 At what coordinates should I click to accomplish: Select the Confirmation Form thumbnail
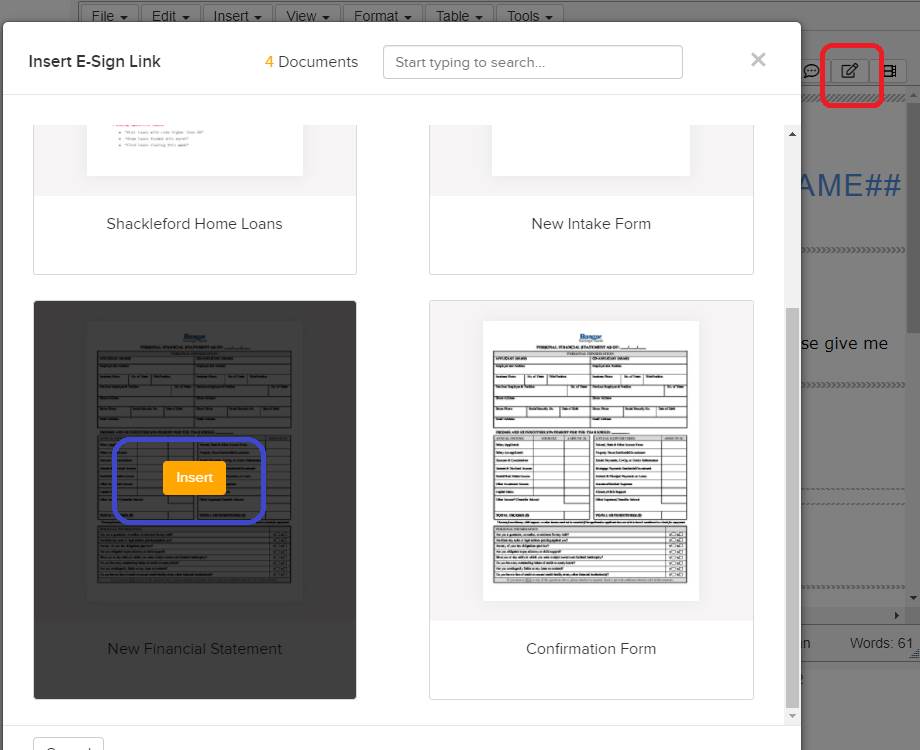[x=591, y=461]
